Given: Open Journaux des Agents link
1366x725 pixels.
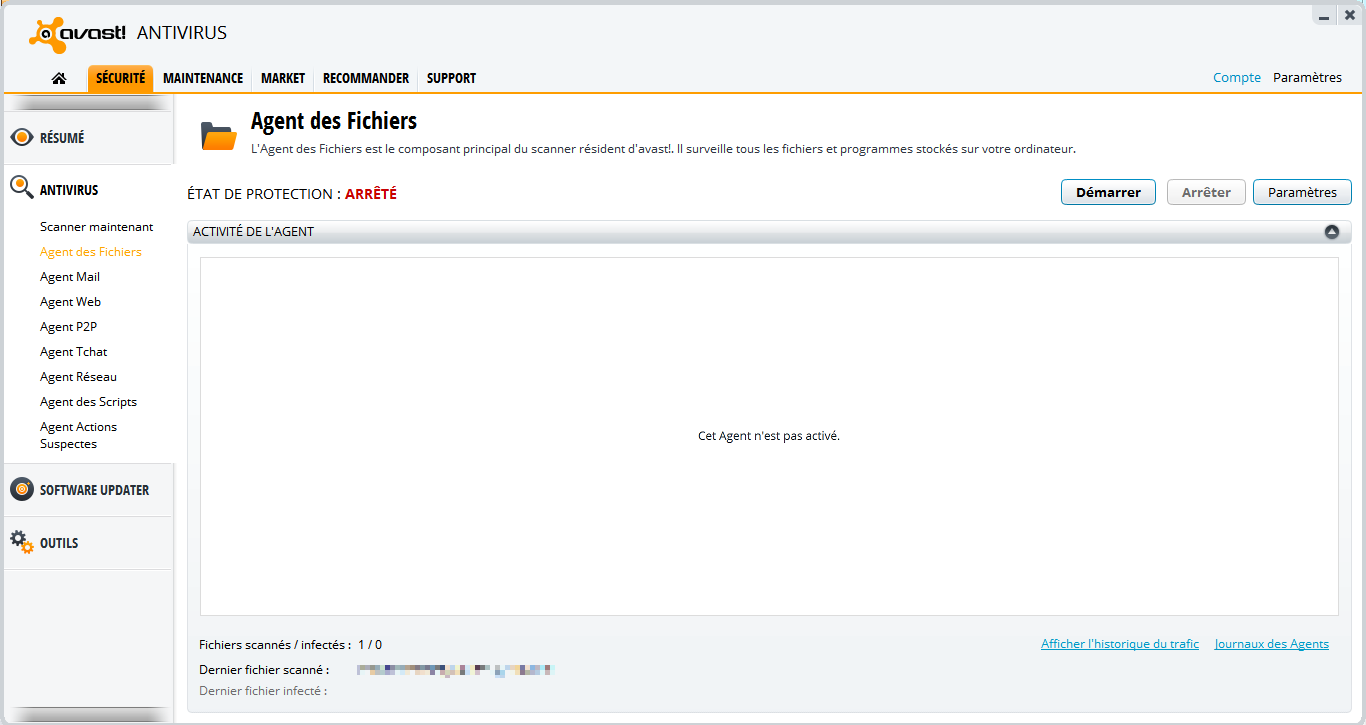Looking at the screenshot, I should (x=1272, y=644).
